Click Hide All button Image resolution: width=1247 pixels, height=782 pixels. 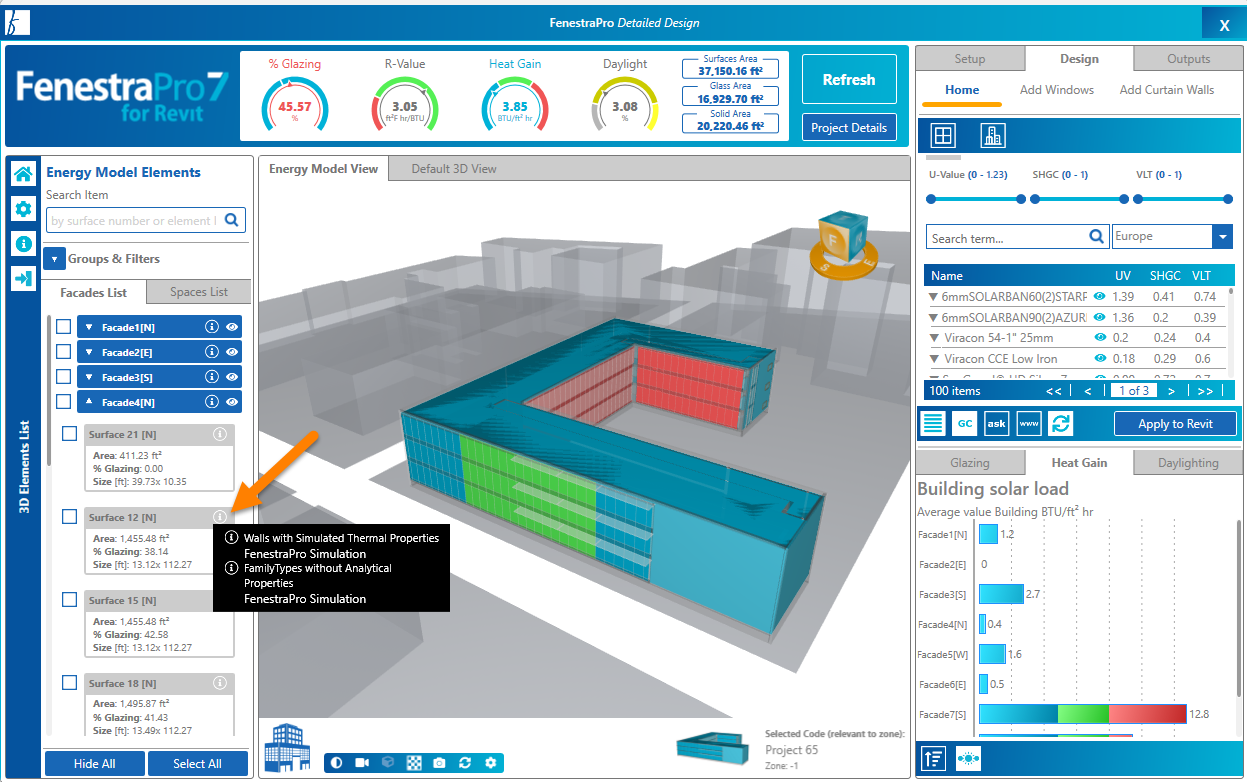(x=95, y=764)
